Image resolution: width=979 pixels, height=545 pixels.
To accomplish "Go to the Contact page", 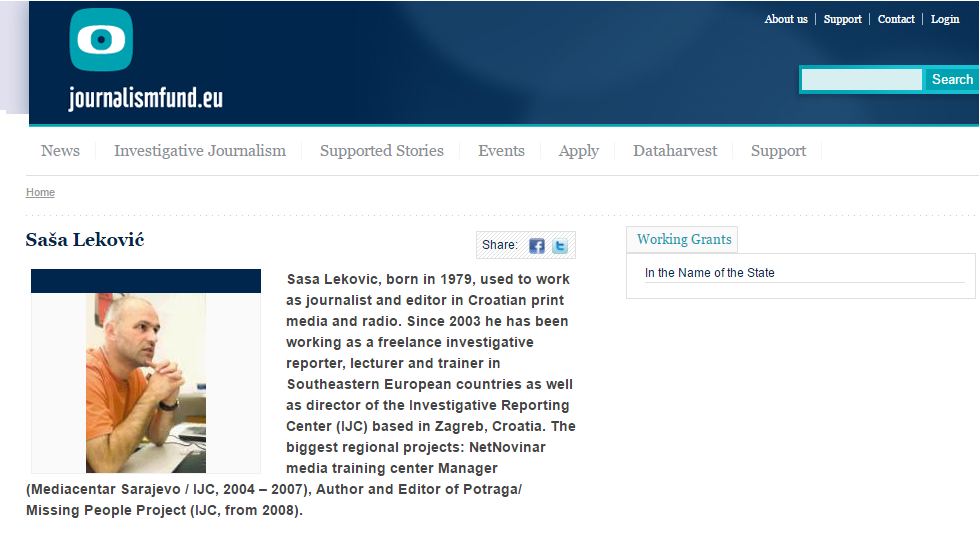I will click(x=896, y=19).
